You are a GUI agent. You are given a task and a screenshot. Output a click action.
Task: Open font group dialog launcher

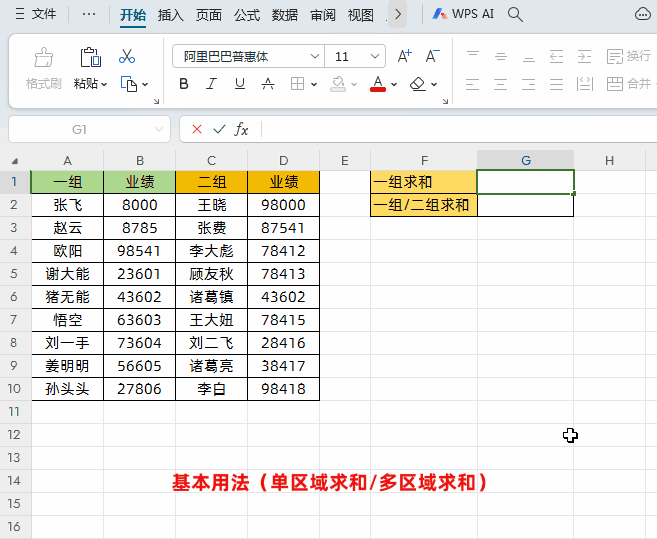click(x=445, y=101)
